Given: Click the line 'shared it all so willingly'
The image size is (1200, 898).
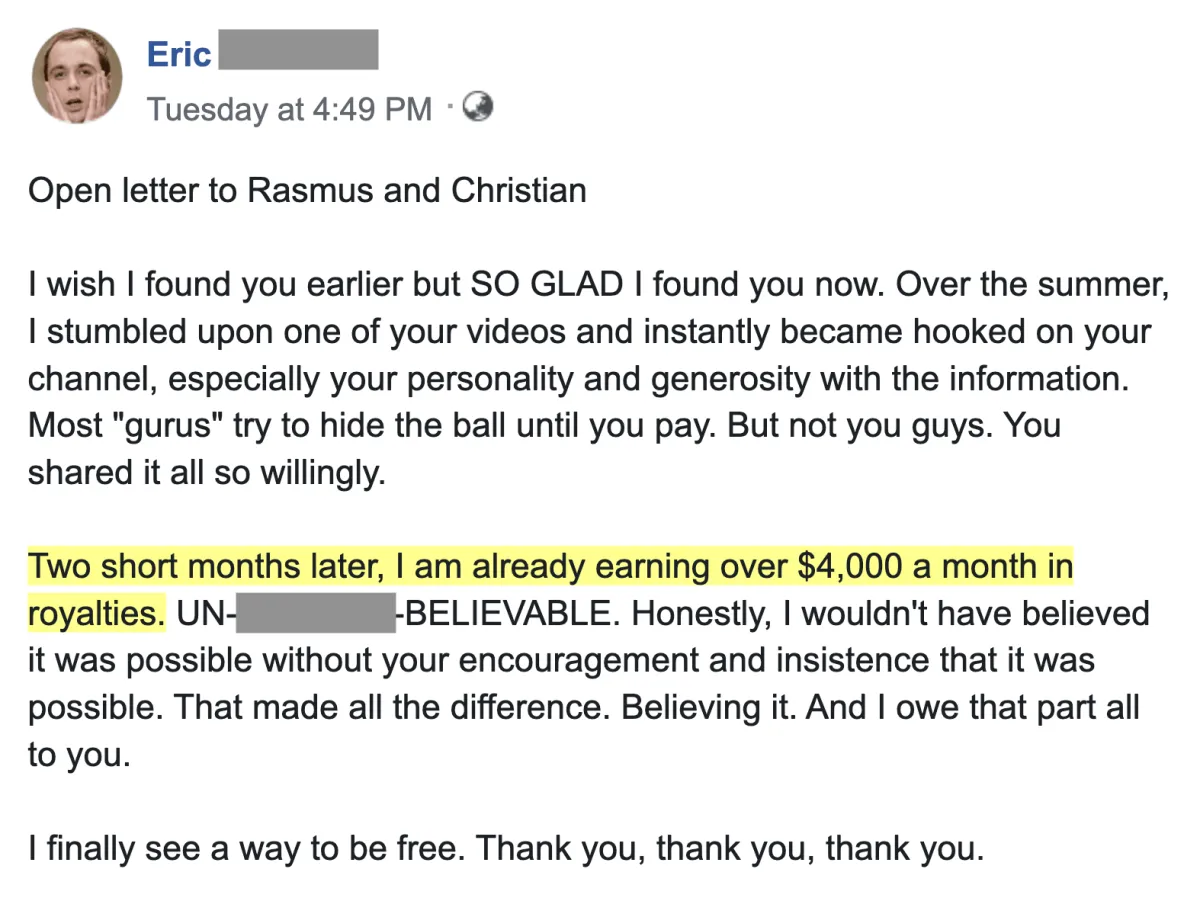Looking at the screenshot, I should click(x=206, y=471).
